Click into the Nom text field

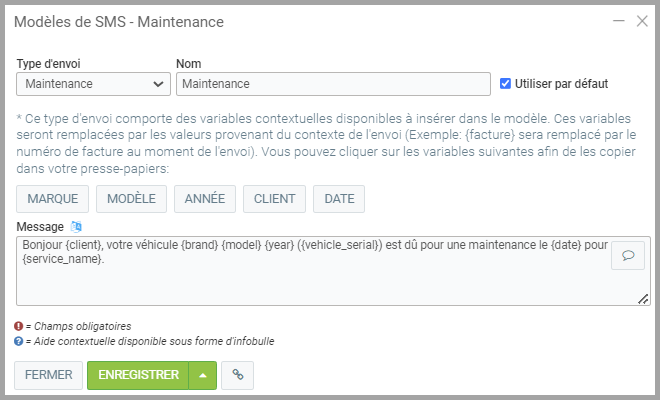pos(333,84)
